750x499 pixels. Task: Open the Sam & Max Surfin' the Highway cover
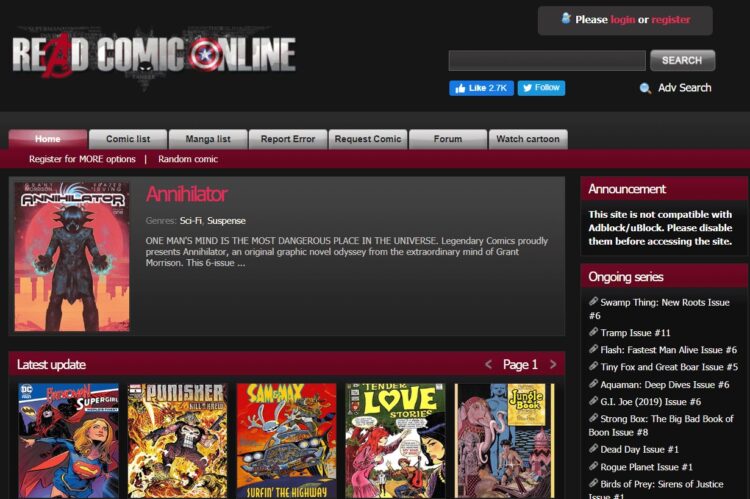coord(287,441)
